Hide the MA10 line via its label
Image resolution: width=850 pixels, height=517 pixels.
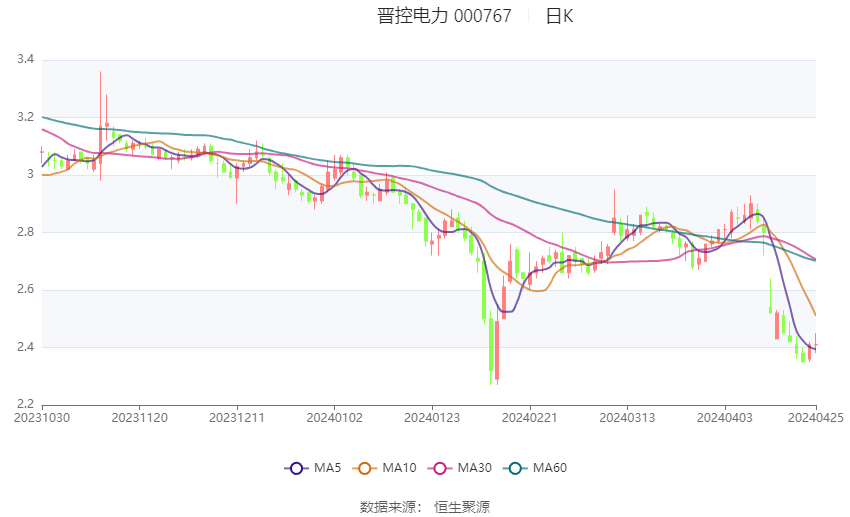(399, 468)
